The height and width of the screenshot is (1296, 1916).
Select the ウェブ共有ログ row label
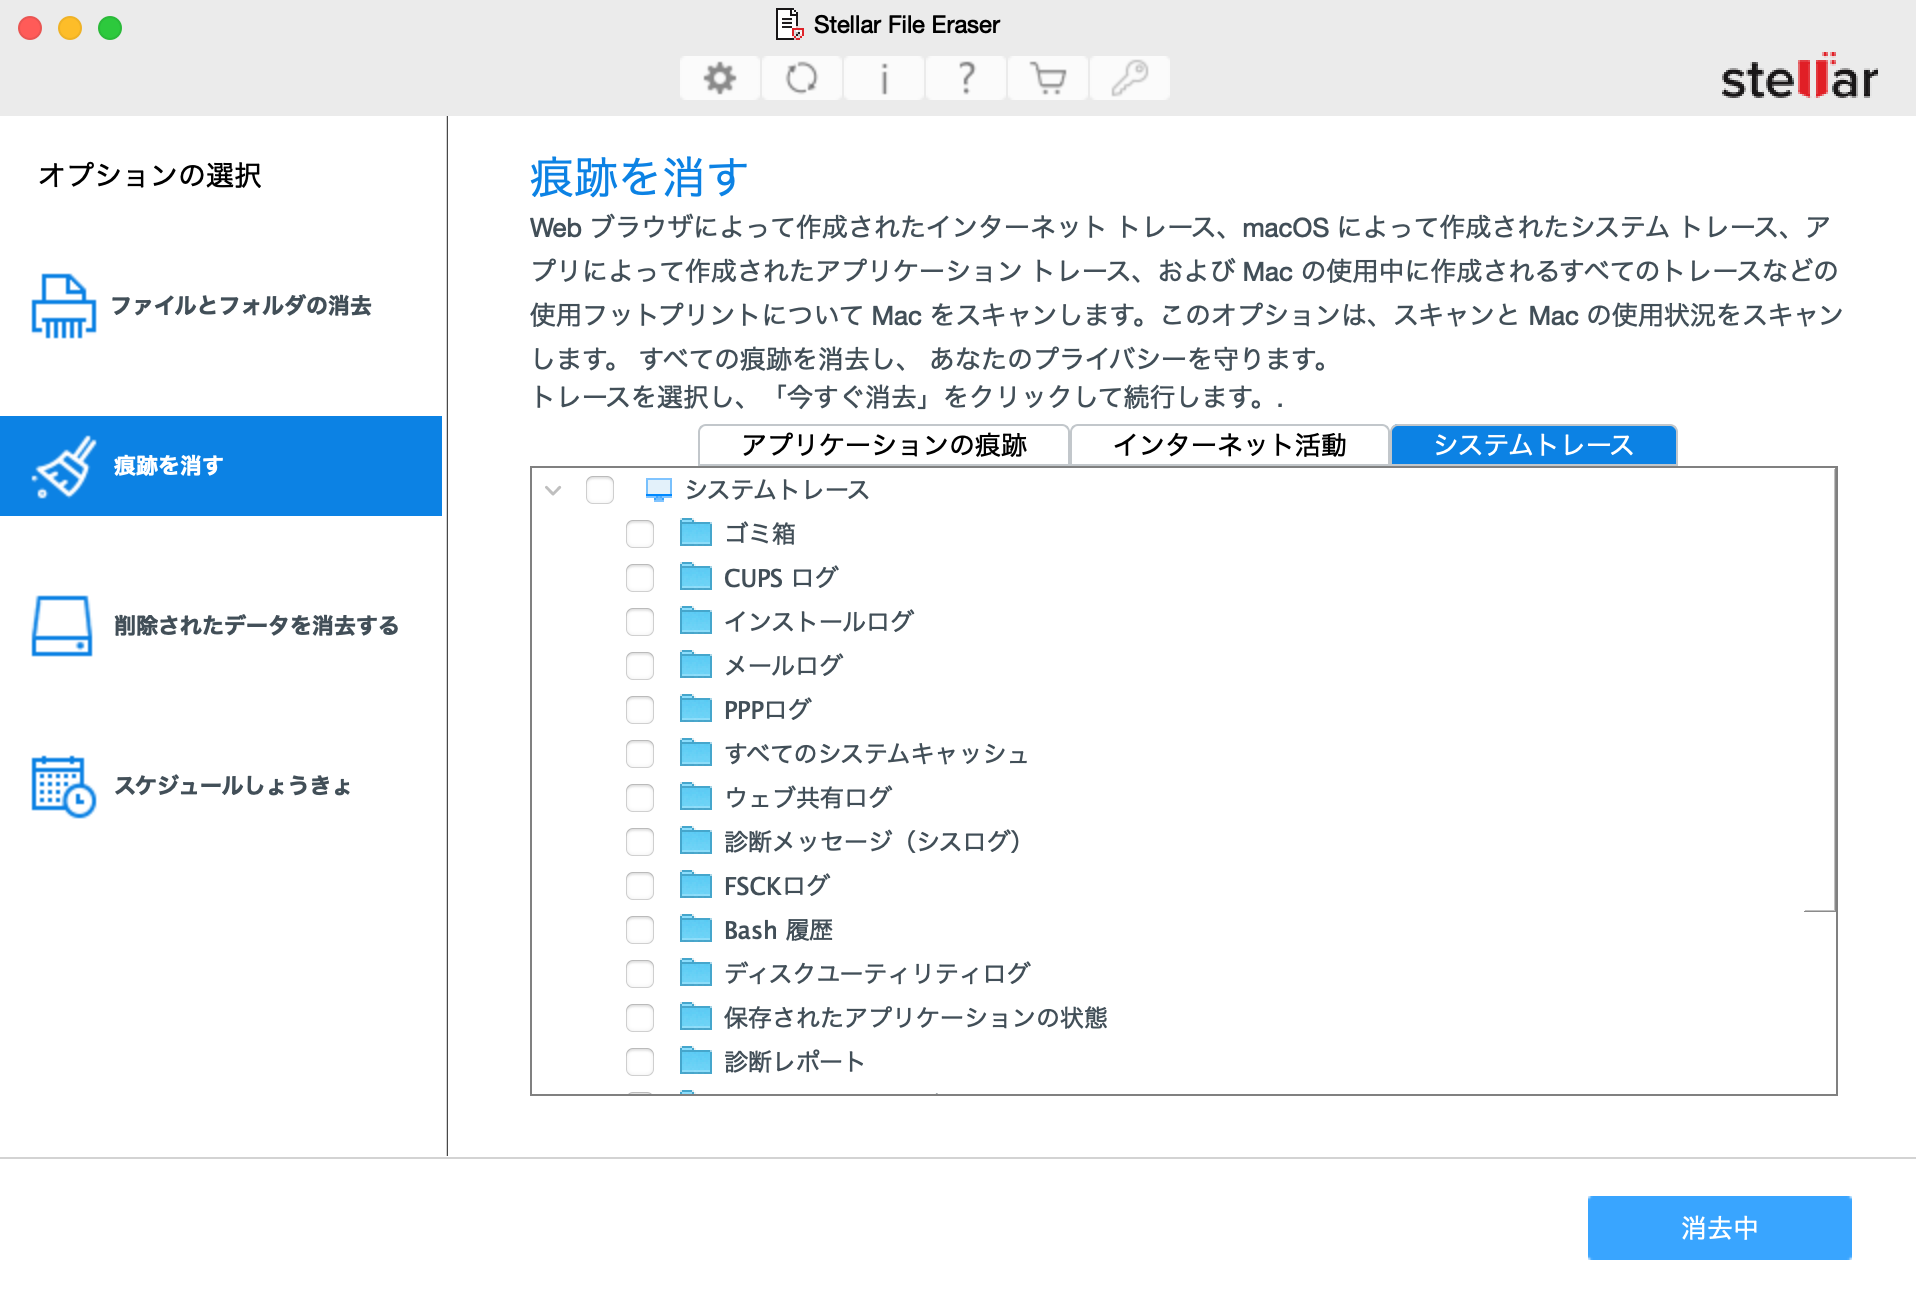[808, 798]
